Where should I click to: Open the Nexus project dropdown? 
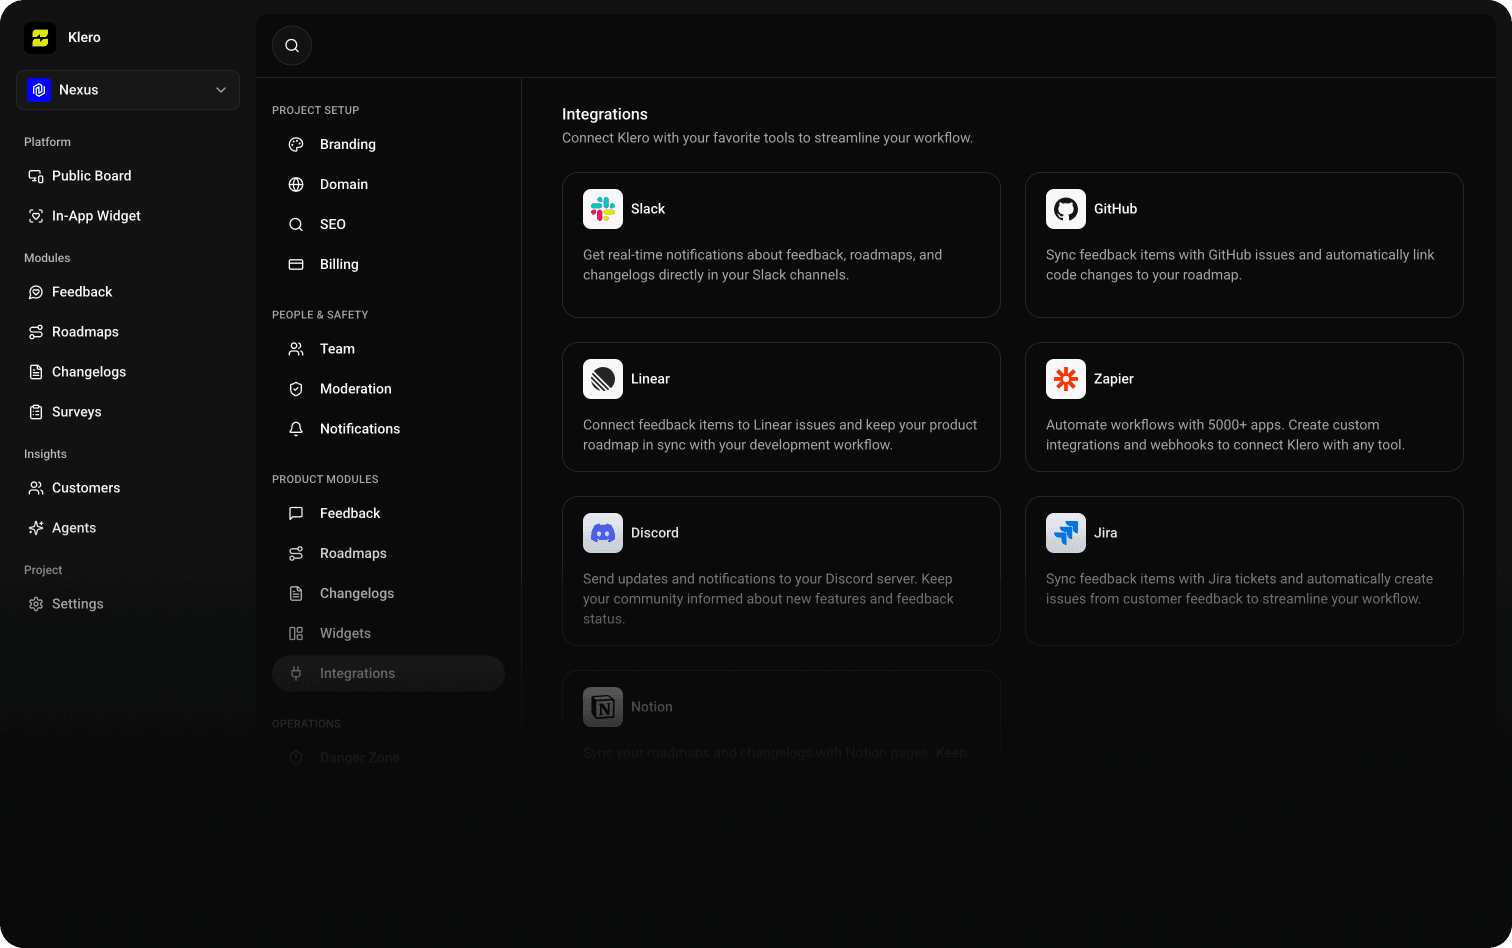tap(128, 90)
